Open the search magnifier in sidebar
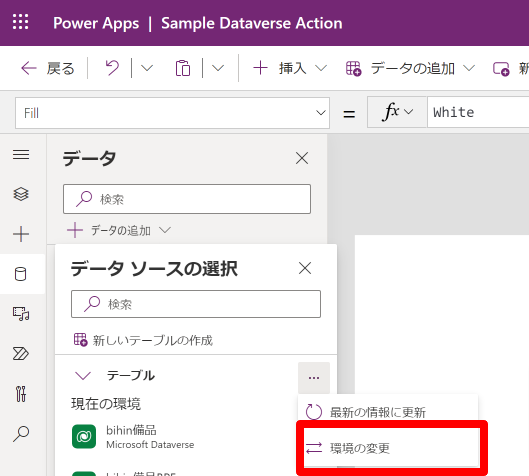Image resolution: width=529 pixels, height=476 pixels. 21,433
